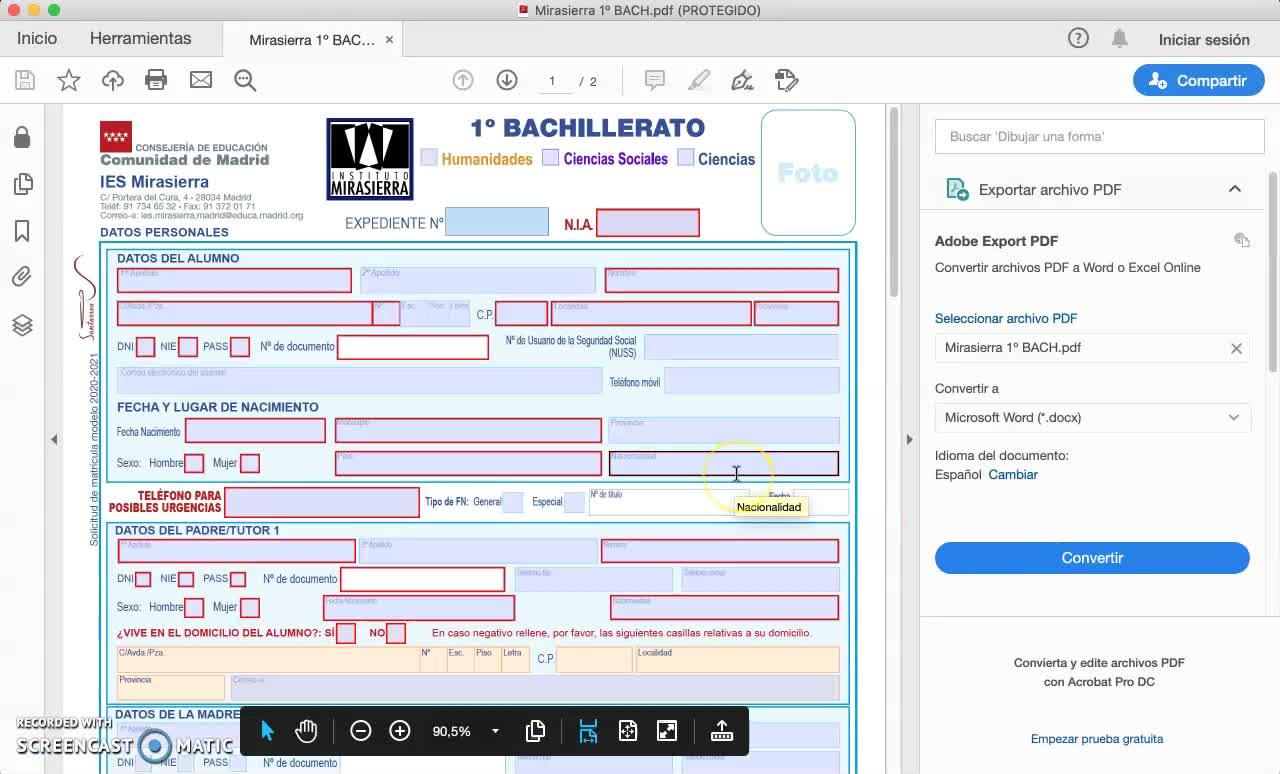Open attachments paperclip panel
This screenshot has height=774, width=1280.
[x=22, y=278]
